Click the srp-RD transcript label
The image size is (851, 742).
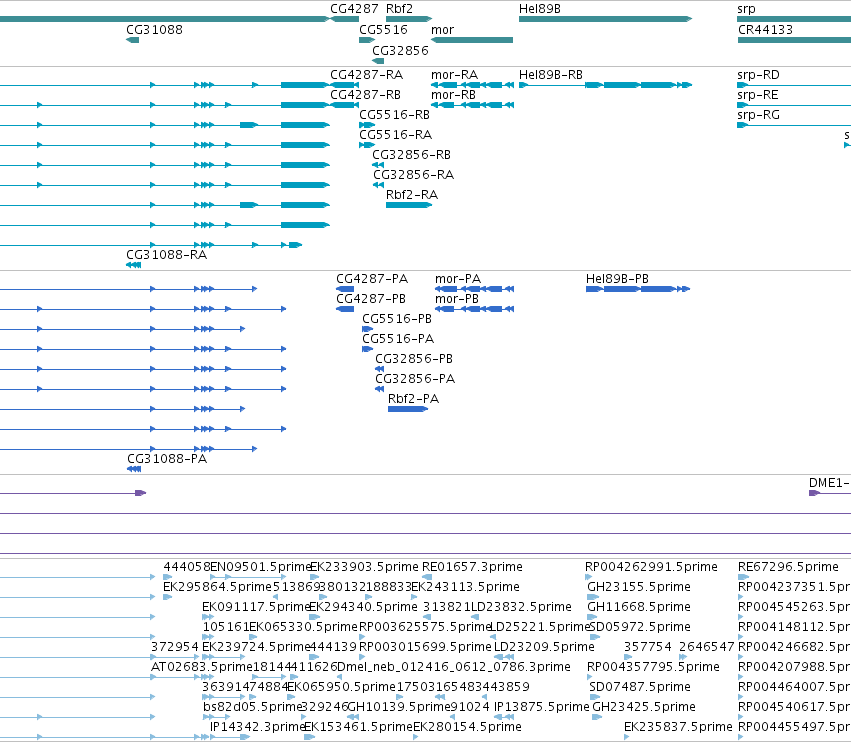tap(758, 75)
